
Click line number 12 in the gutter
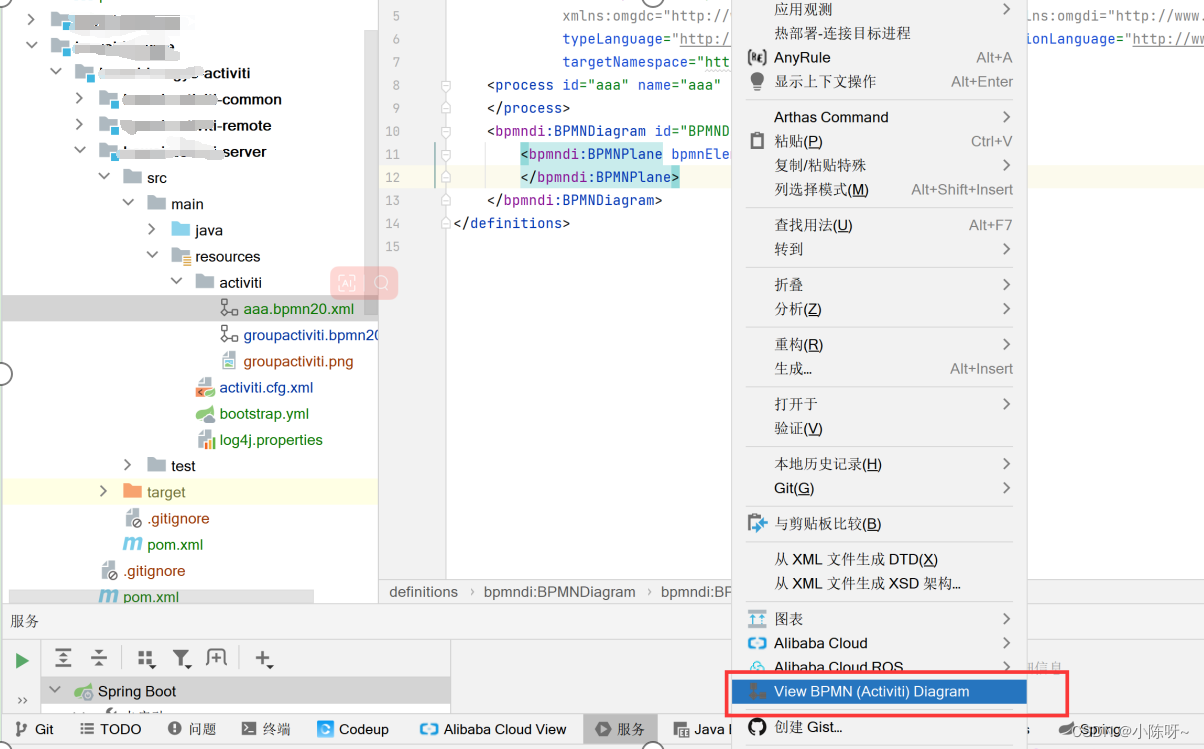(393, 177)
